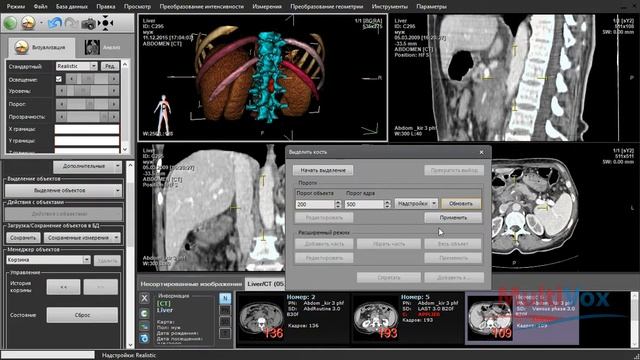
Task: Click the Обновить button in the dialog
Action: click(x=461, y=203)
